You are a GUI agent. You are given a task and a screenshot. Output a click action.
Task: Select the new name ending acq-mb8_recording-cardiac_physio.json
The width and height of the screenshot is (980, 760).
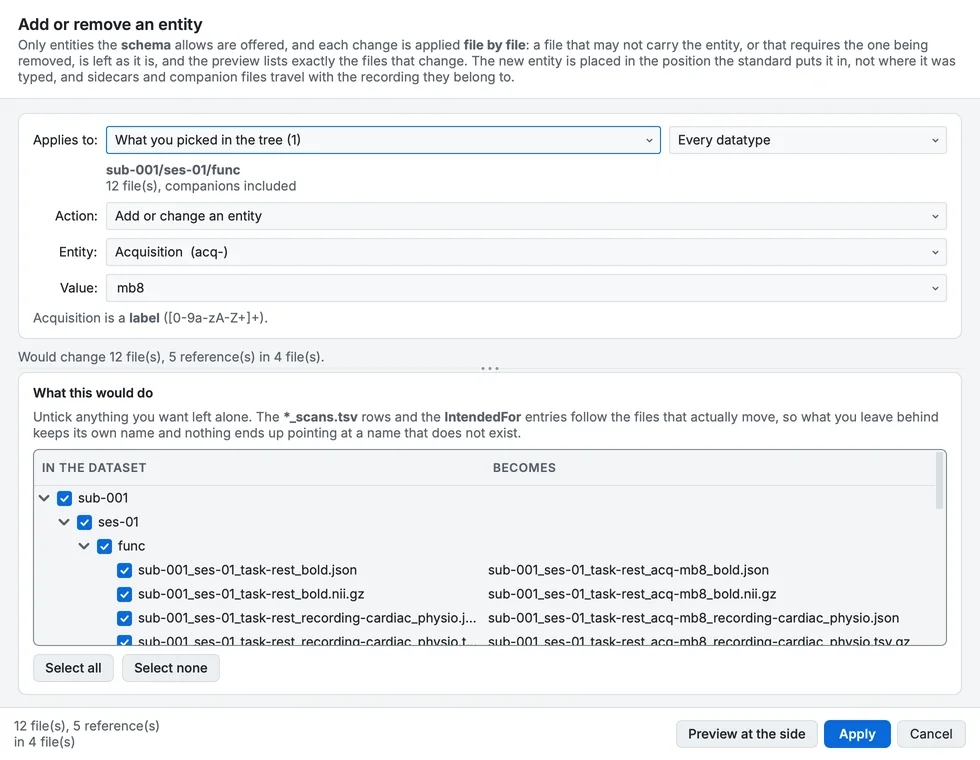[x=693, y=618]
